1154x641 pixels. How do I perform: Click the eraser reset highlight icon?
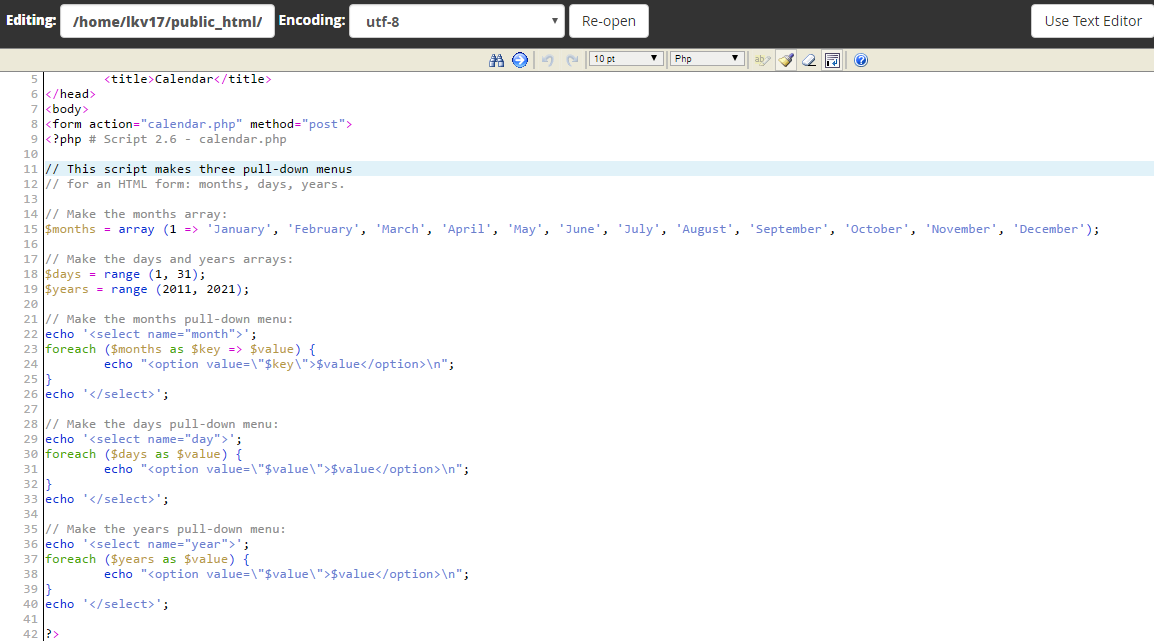(x=809, y=60)
